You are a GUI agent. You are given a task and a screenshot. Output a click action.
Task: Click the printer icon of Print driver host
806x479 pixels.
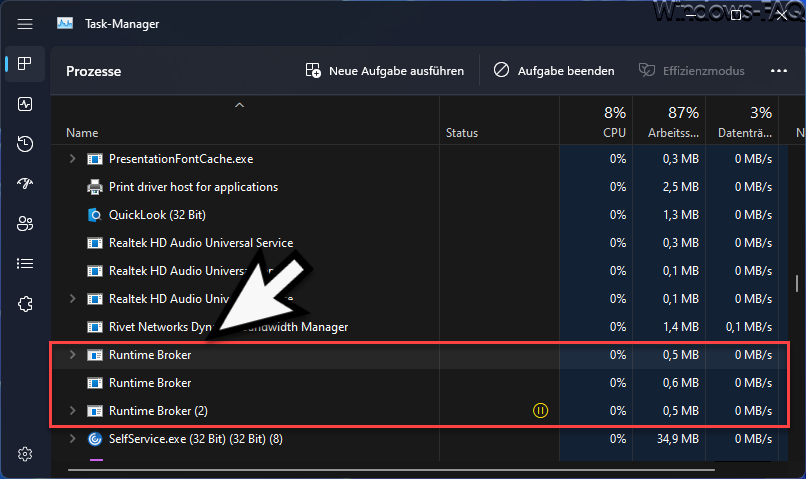[x=95, y=187]
